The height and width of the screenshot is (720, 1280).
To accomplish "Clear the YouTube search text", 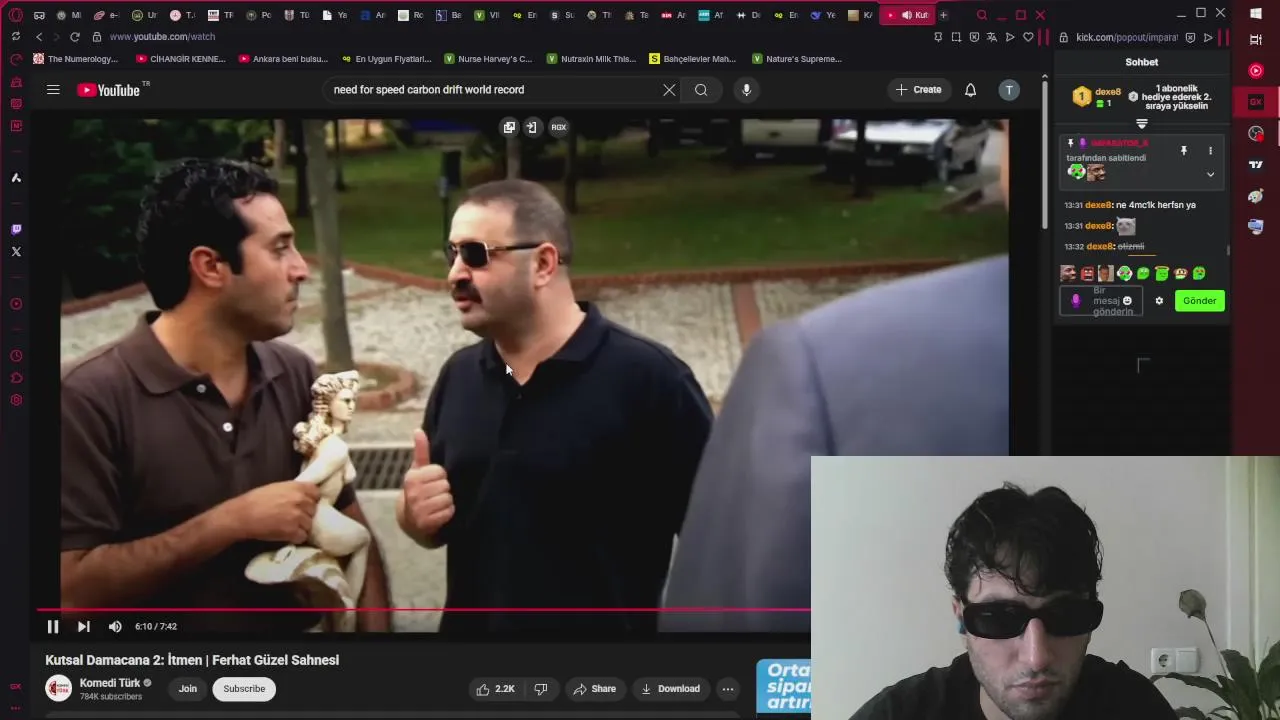I will (x=669, y=90).
